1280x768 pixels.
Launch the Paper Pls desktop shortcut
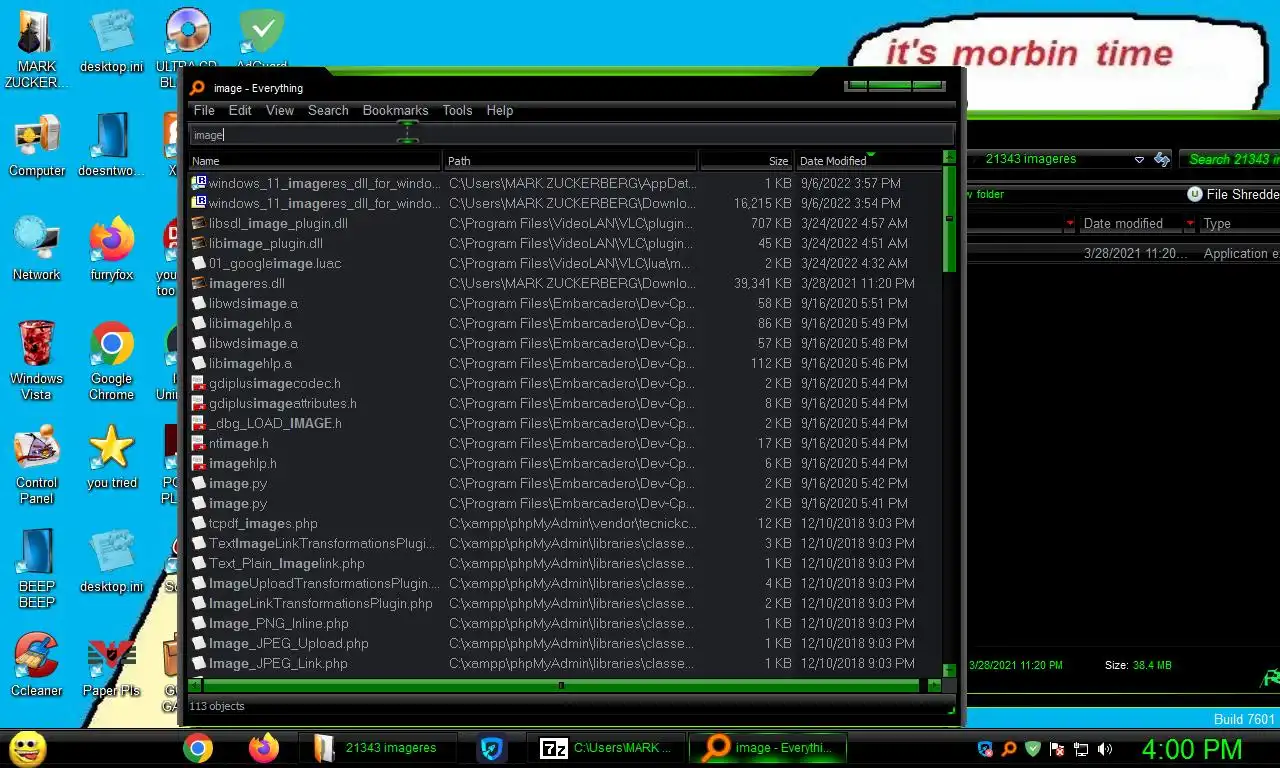[x=111, y=665]
